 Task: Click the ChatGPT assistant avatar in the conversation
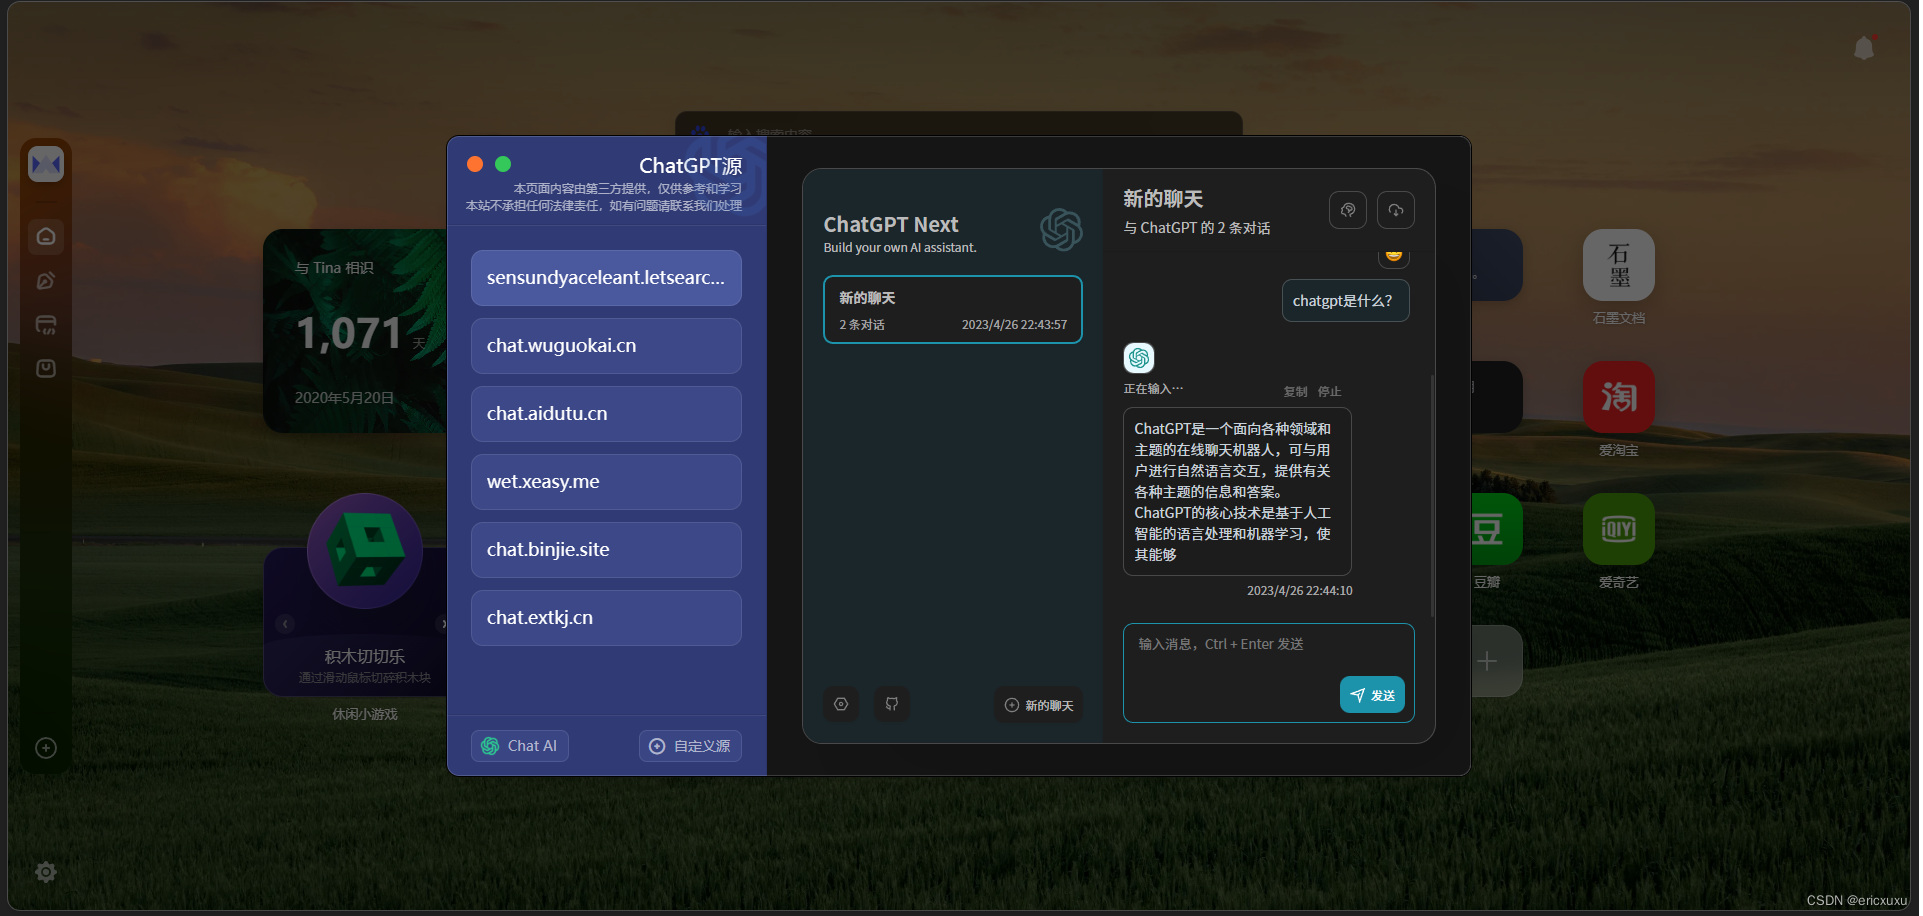[x=1139, y=358]
